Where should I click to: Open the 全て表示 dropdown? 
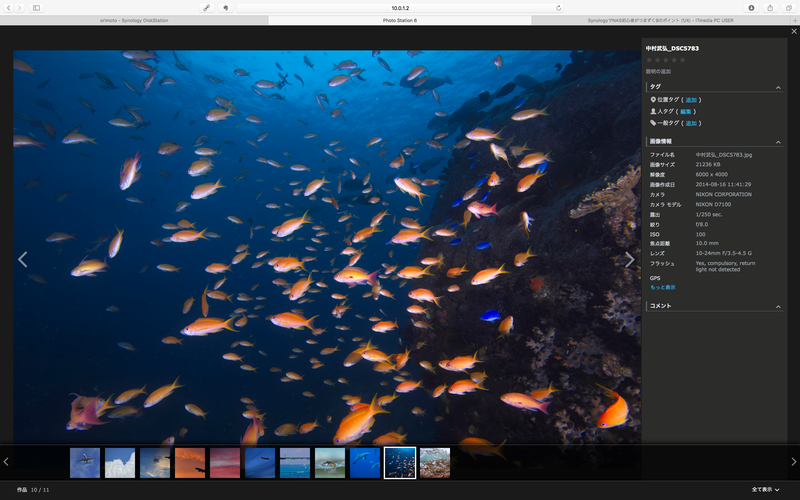point(765,489)
